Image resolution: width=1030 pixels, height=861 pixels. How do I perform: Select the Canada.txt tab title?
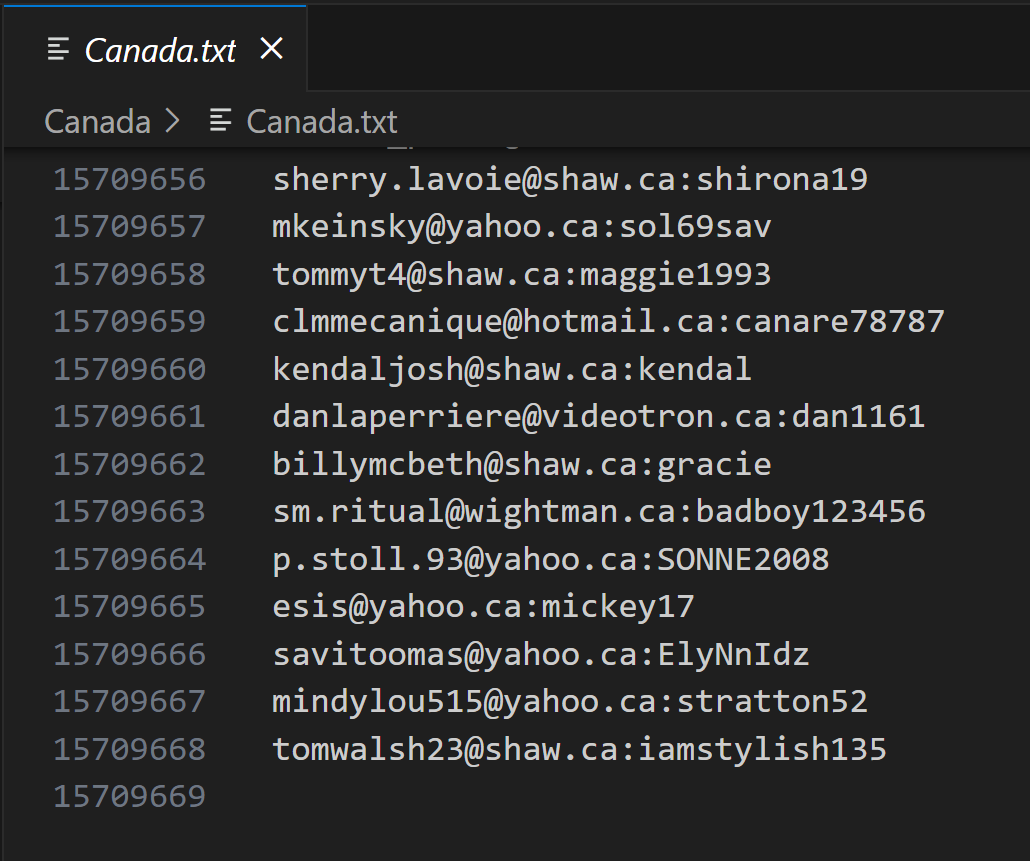[x=160, y=50]
